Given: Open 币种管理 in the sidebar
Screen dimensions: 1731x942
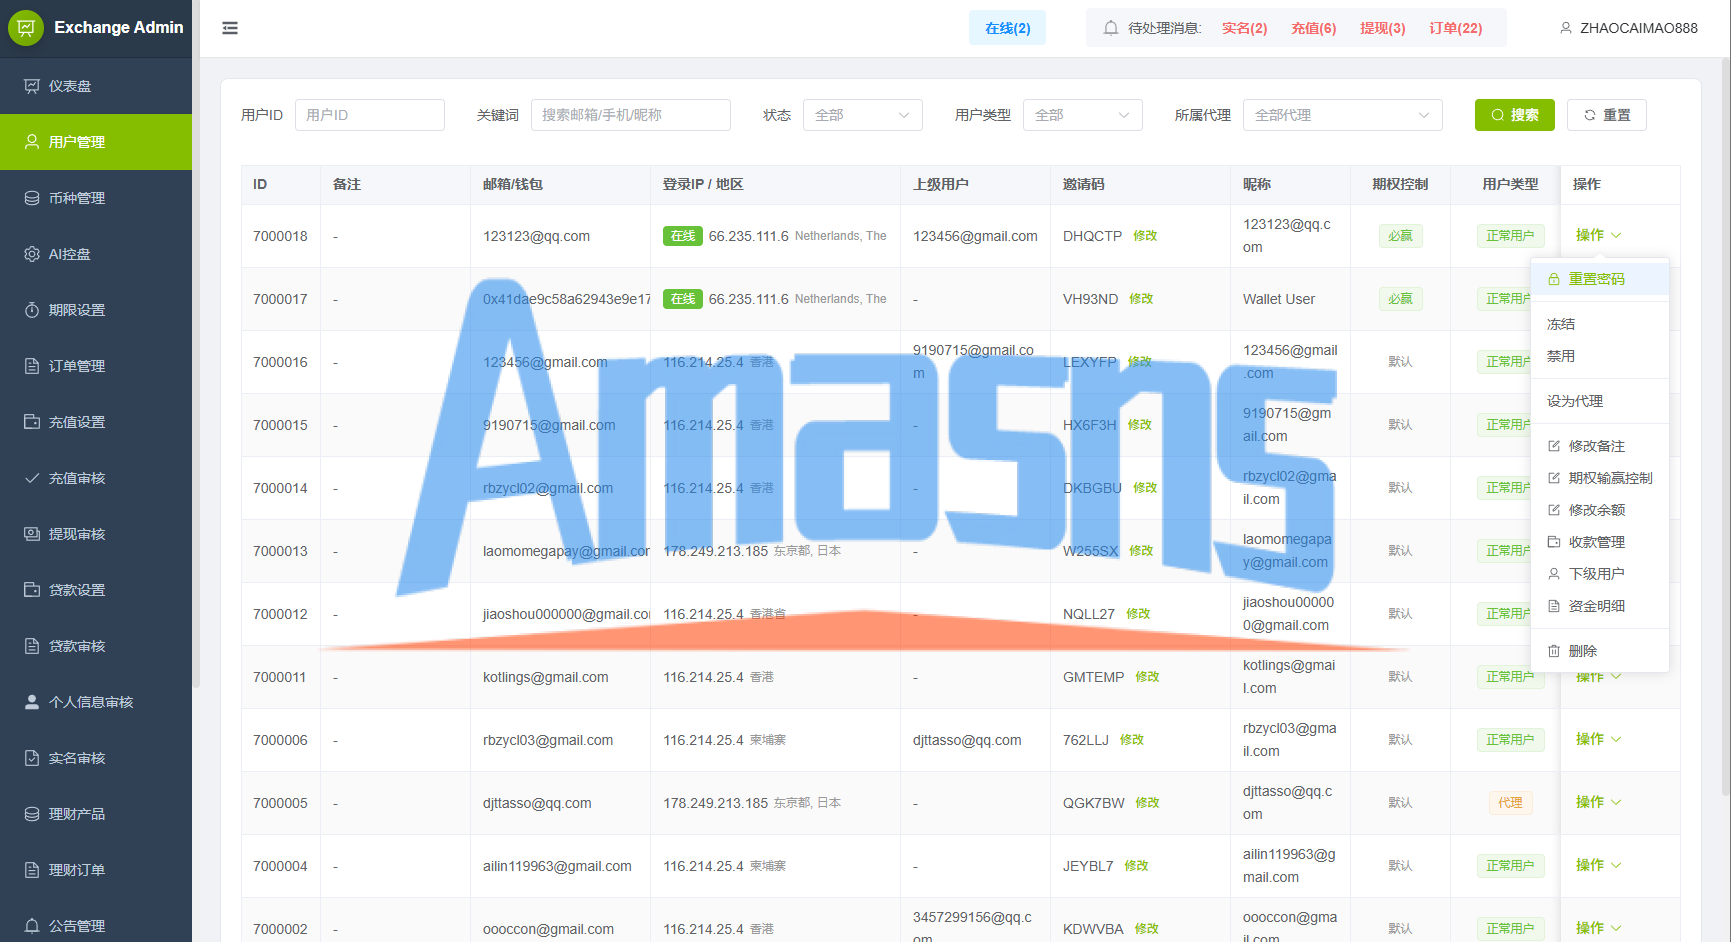Looking at the screenshot, I should pos(96,198).
